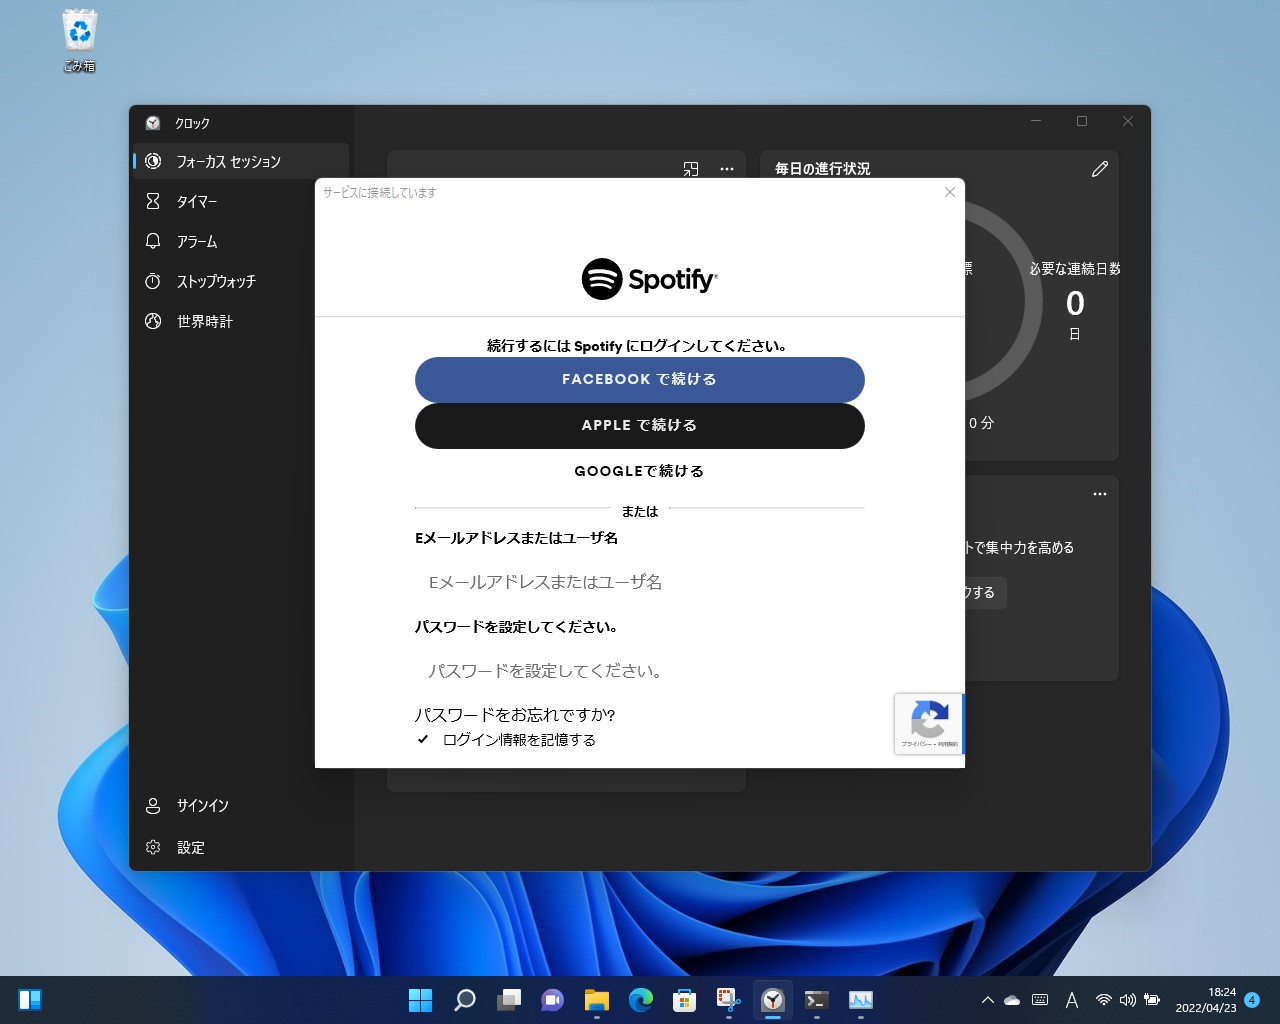
Task: Click the taskbar Search icon
Action: click(x=465, y=1000)
